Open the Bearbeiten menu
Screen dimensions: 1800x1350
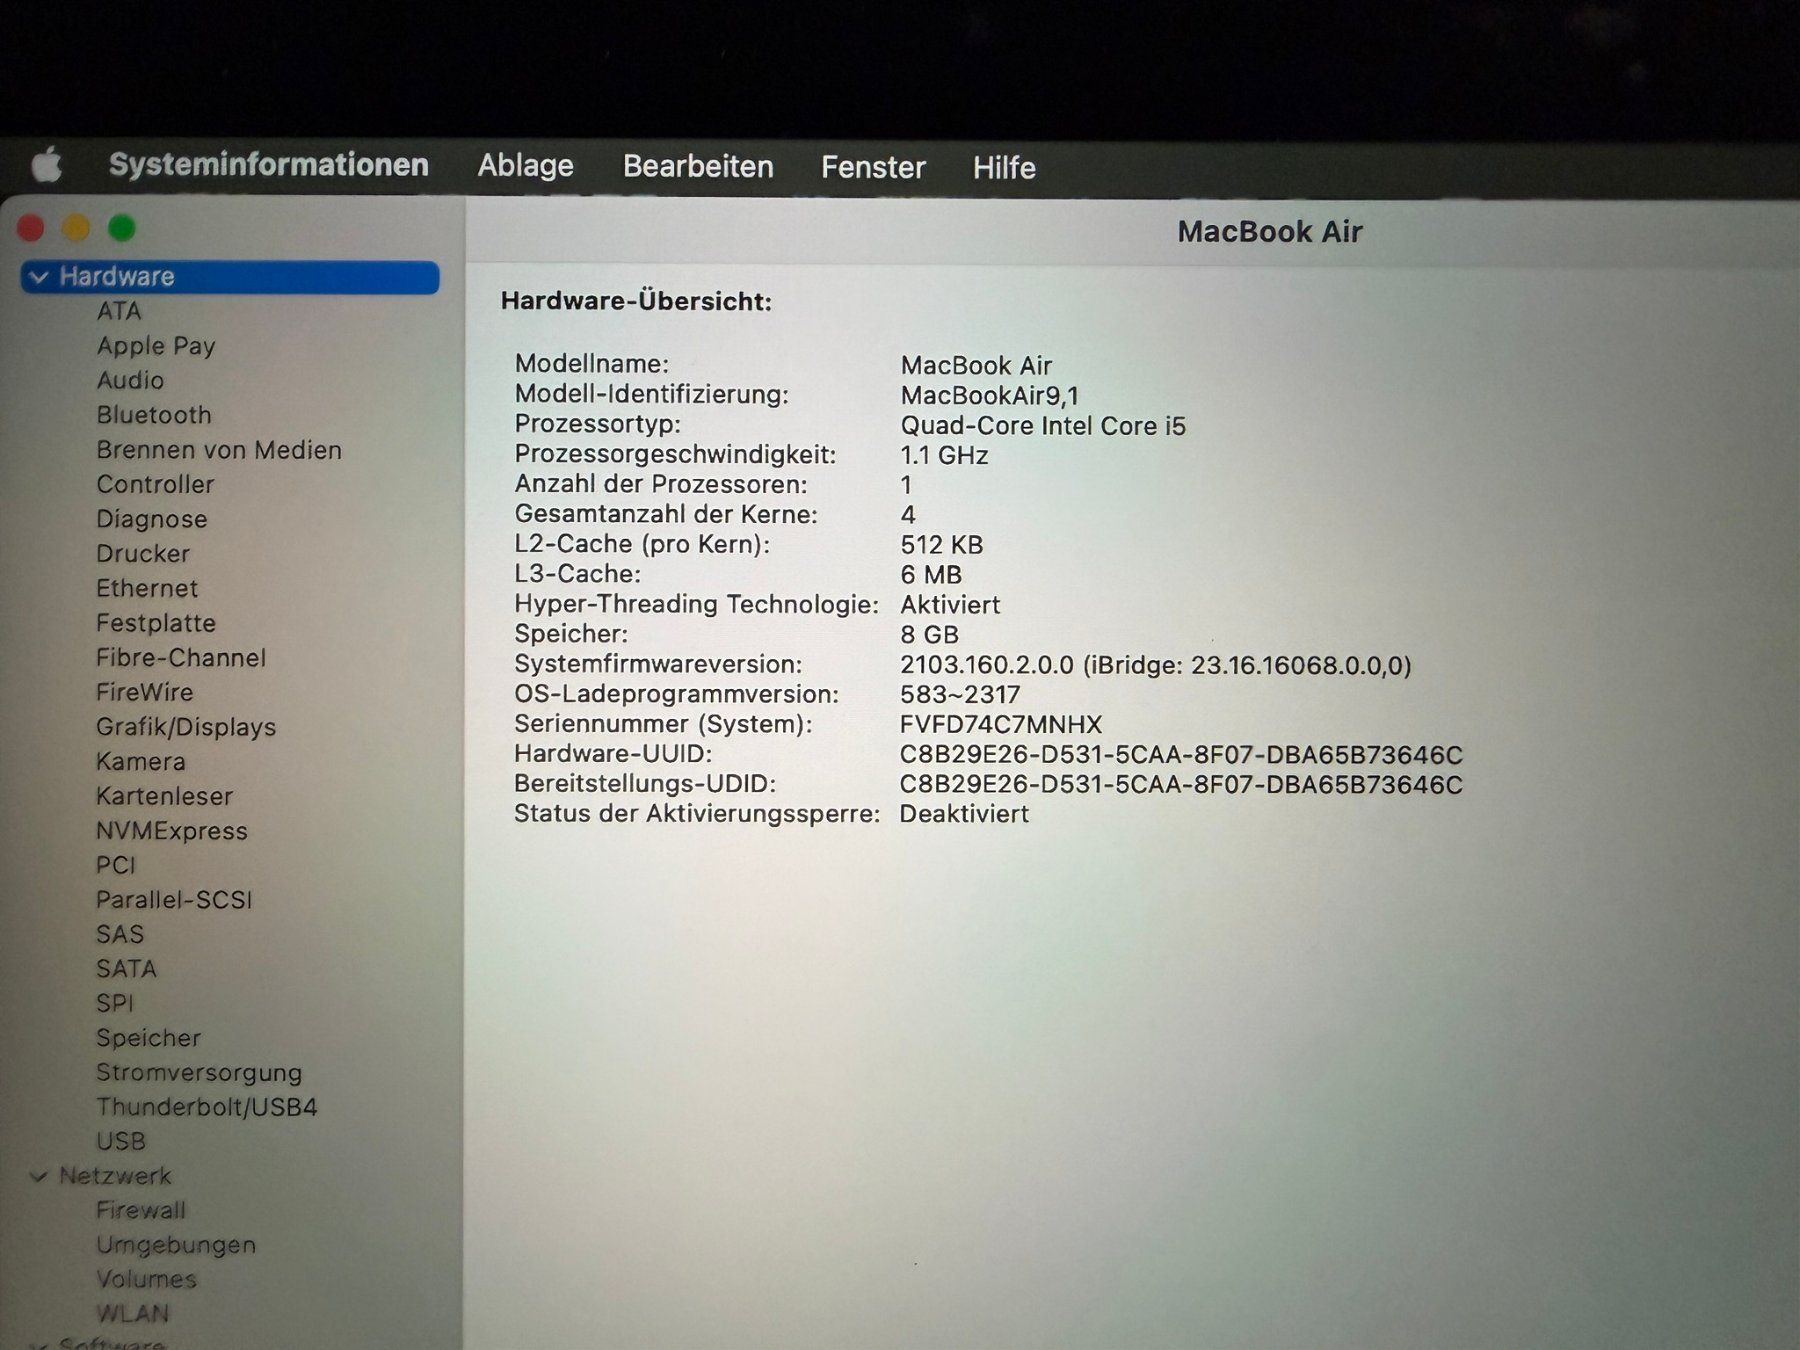click(x=698, y=166)
